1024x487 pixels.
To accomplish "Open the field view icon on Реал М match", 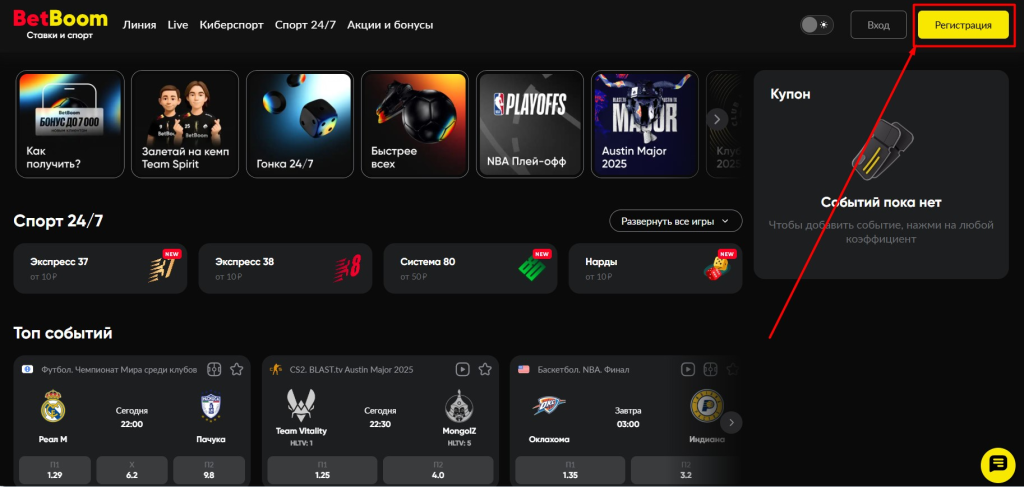I will pyautogui.click(x=214, y=369).
